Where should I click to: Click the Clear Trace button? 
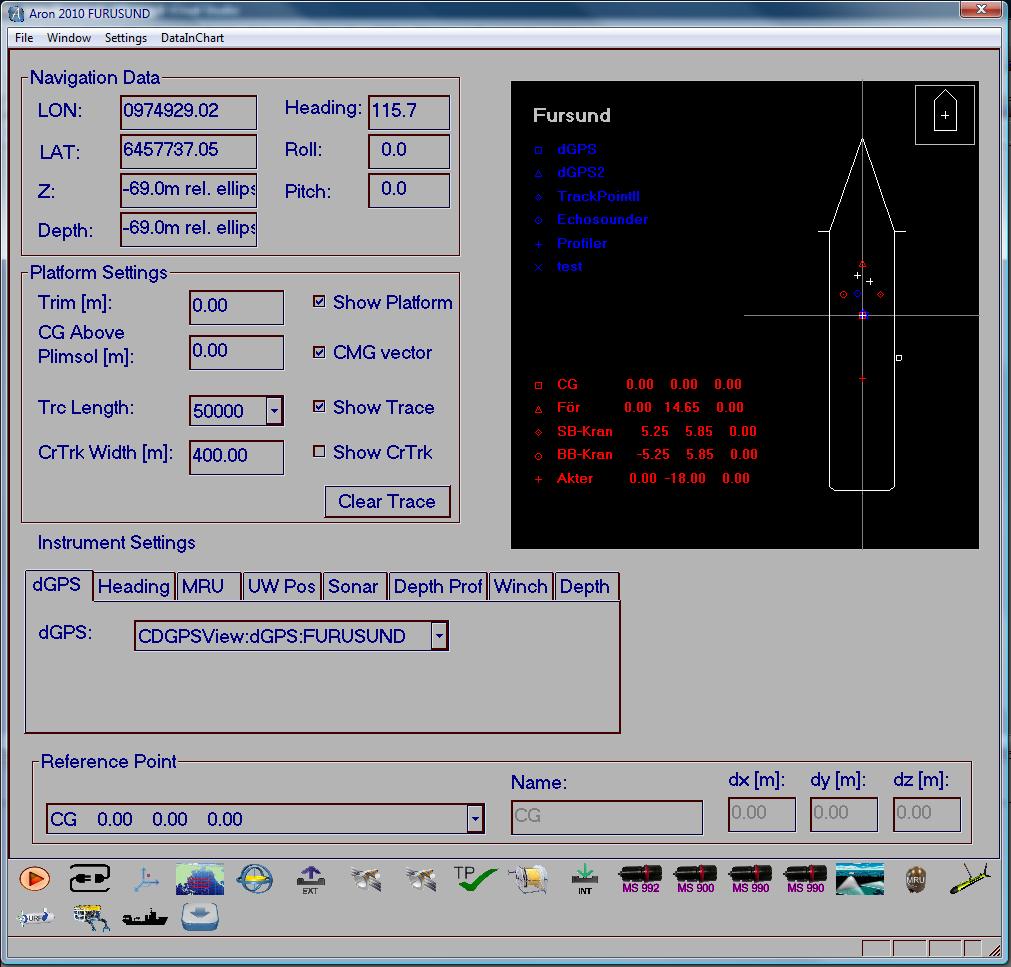387,502
